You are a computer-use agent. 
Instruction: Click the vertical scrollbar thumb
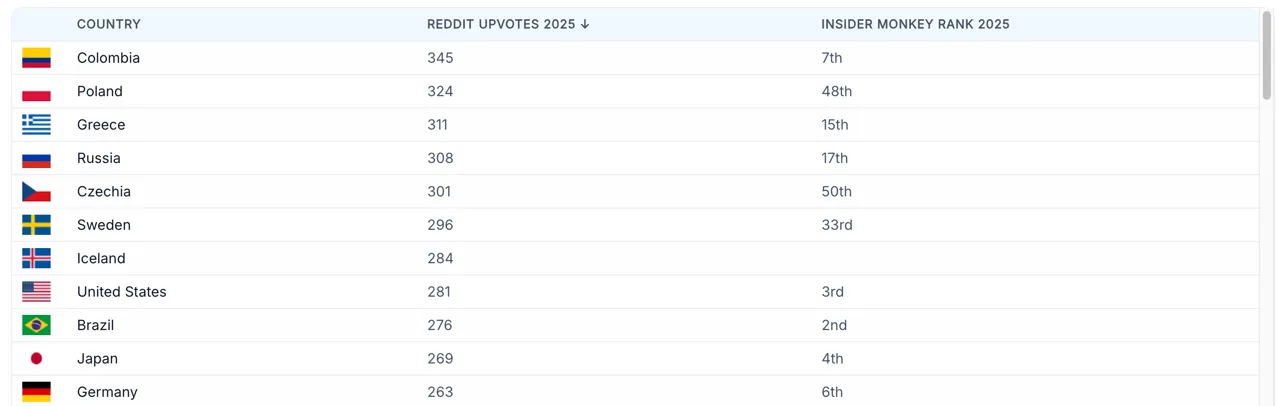(x=1267, y=55)
